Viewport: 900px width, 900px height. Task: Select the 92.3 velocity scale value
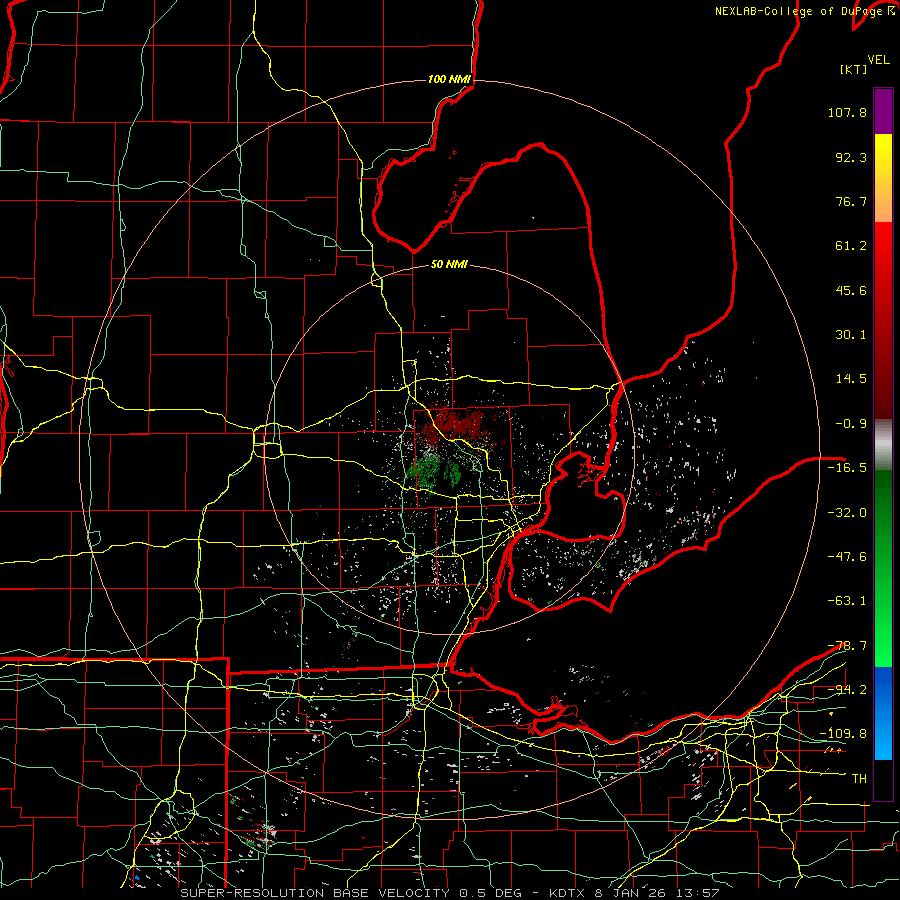[x=851, y=157]
